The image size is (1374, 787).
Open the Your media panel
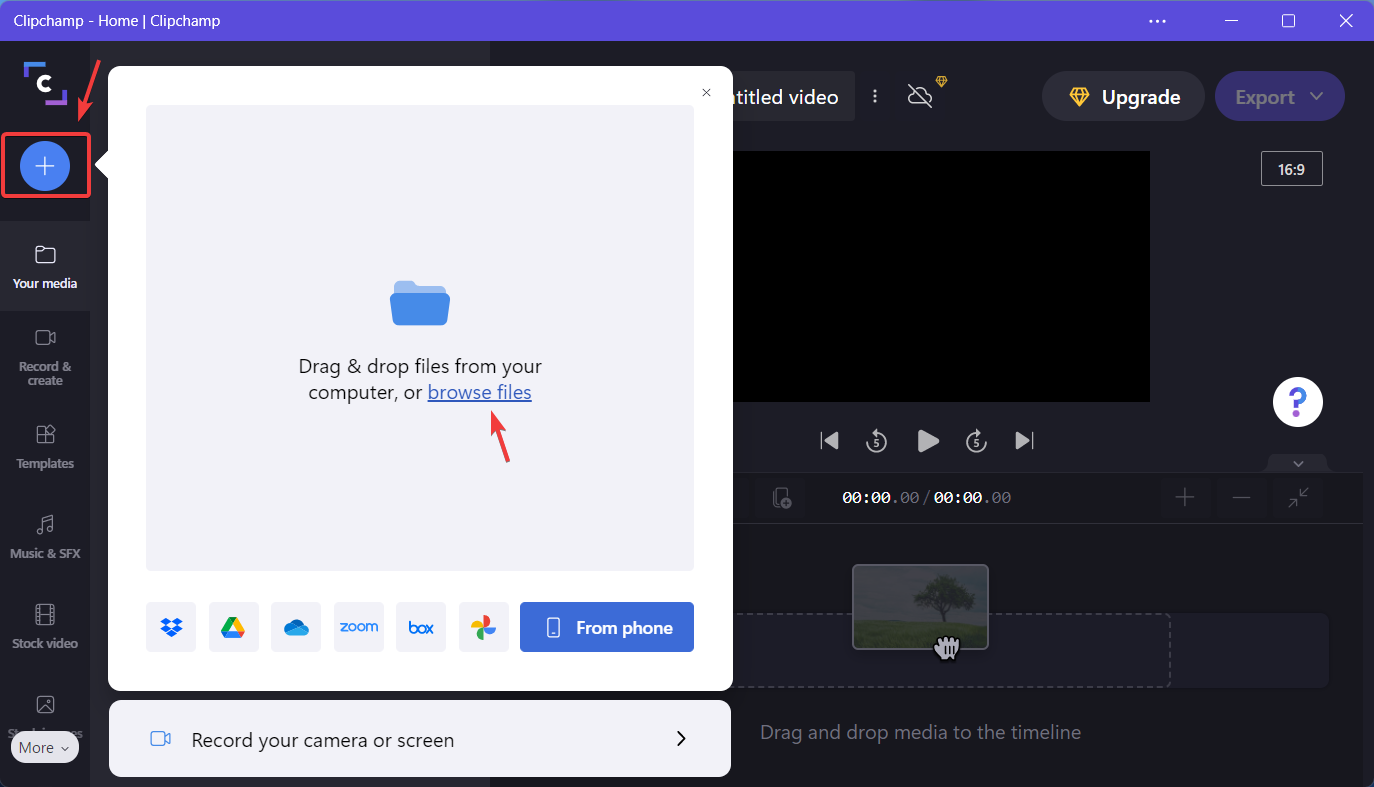coord(44,266)
